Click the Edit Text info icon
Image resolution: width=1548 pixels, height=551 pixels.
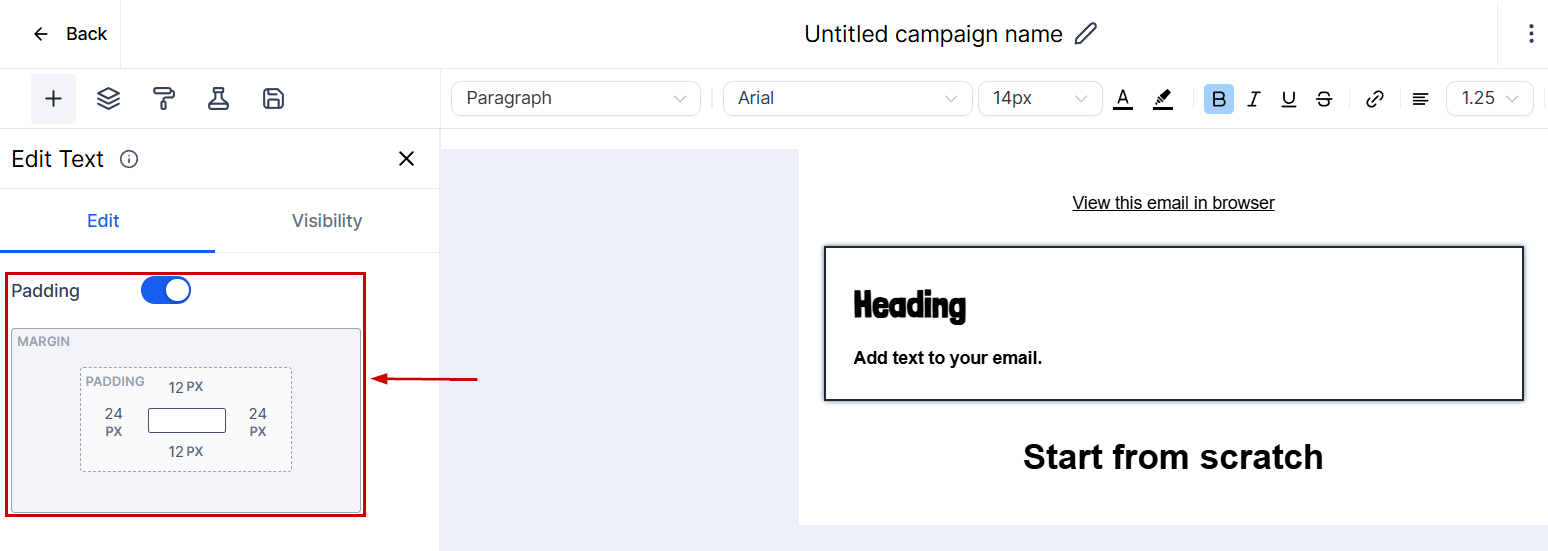(x=129, y=159)
